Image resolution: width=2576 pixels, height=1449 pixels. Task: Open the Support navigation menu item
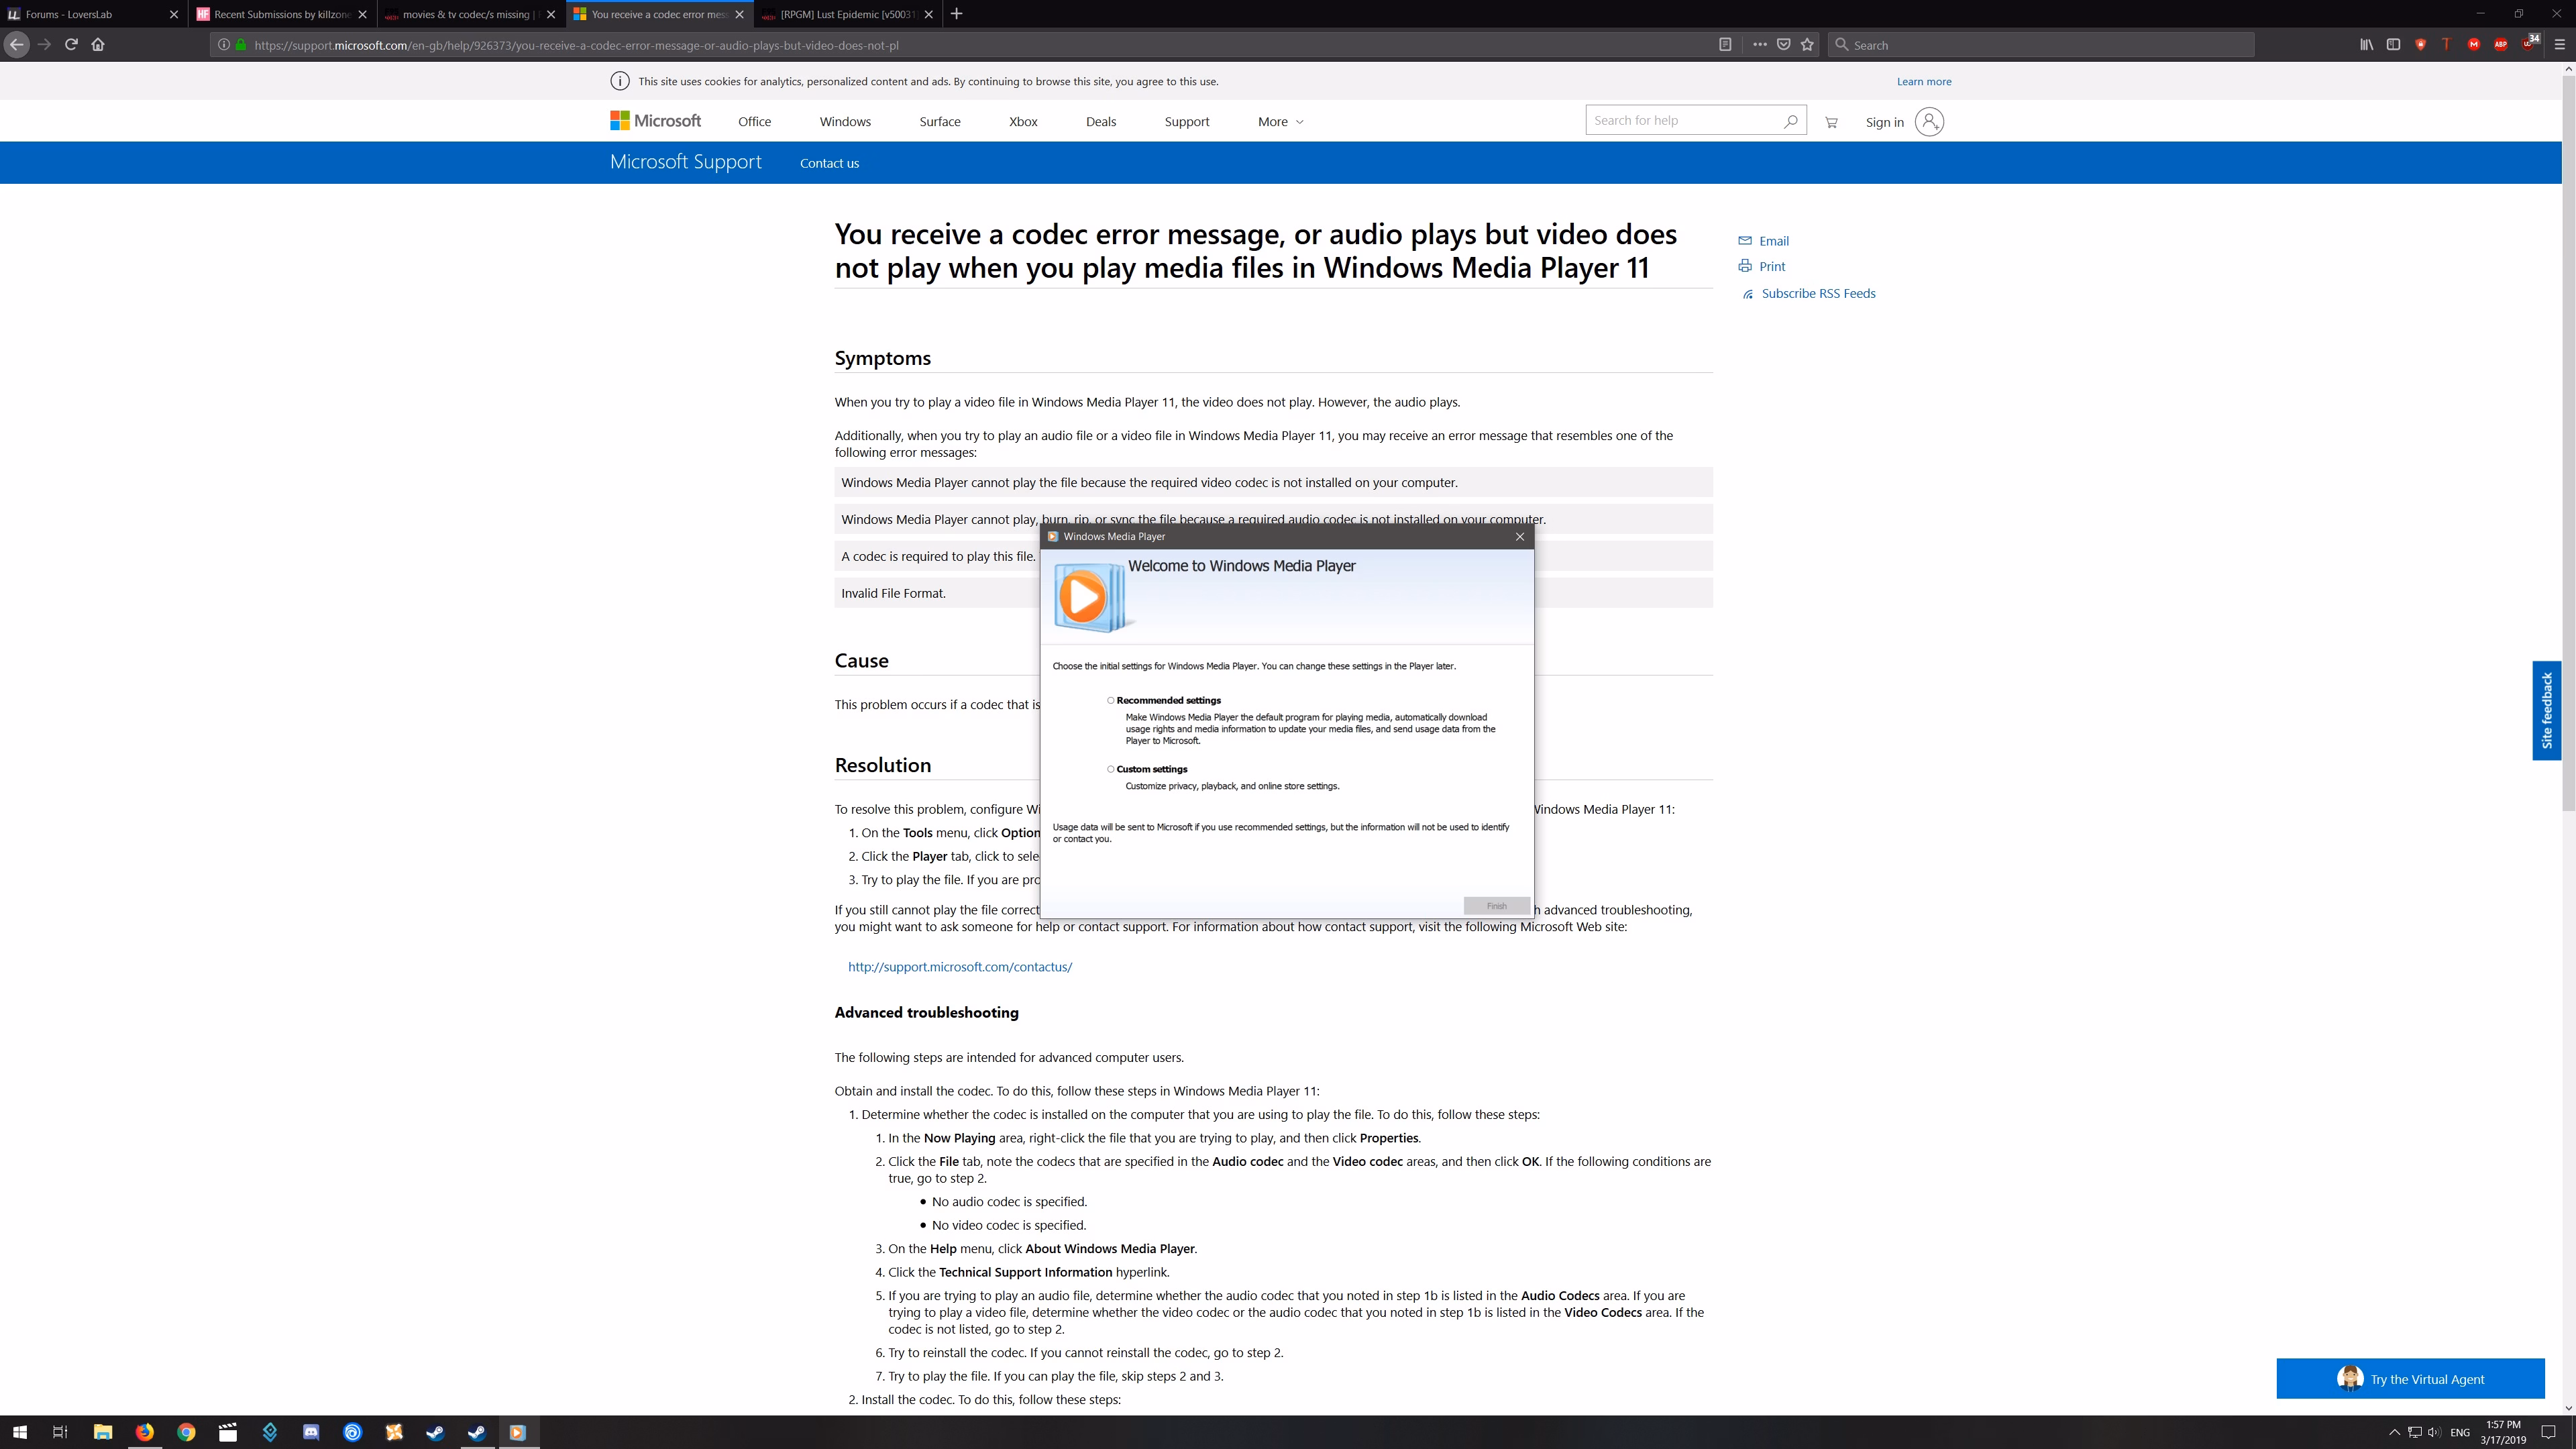[x=1186, y=122]
